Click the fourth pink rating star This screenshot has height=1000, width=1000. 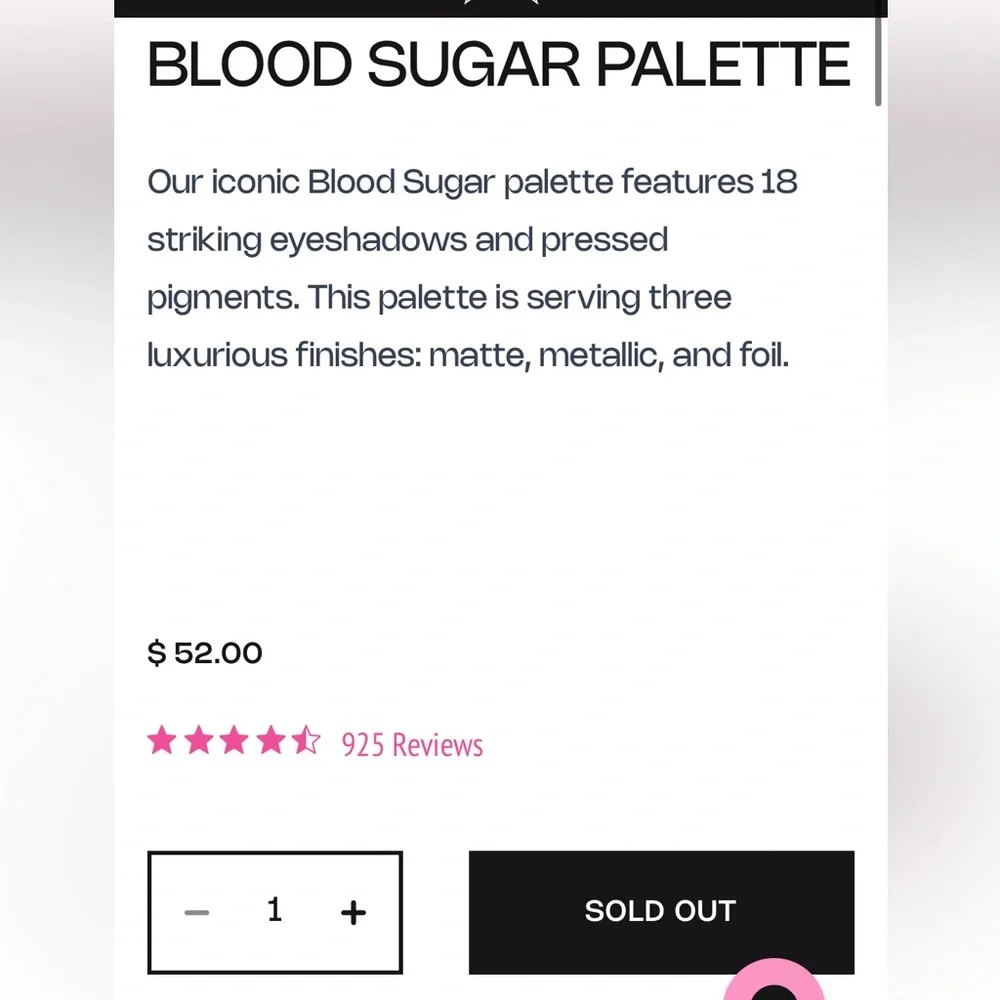(271, 740)
